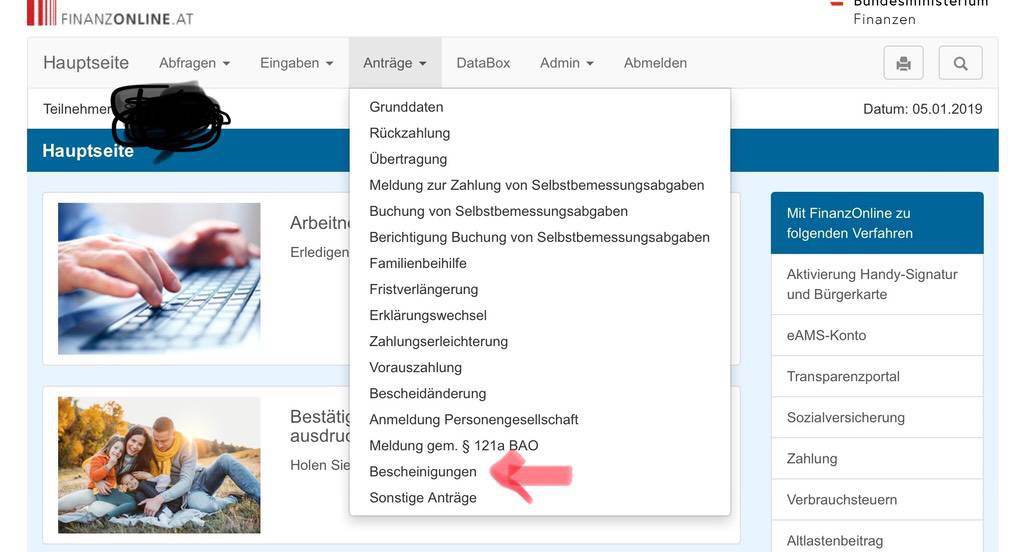1024x552 pixels.
Task: Click the FinanzOnline logo
Action: pyautogui.click(x=110, y=14)
